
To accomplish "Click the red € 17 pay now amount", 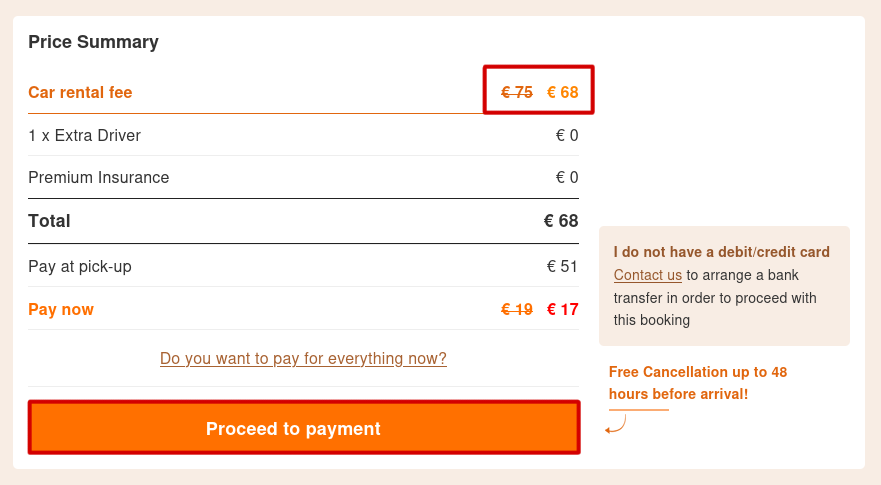I will click(x=562, y=309).
